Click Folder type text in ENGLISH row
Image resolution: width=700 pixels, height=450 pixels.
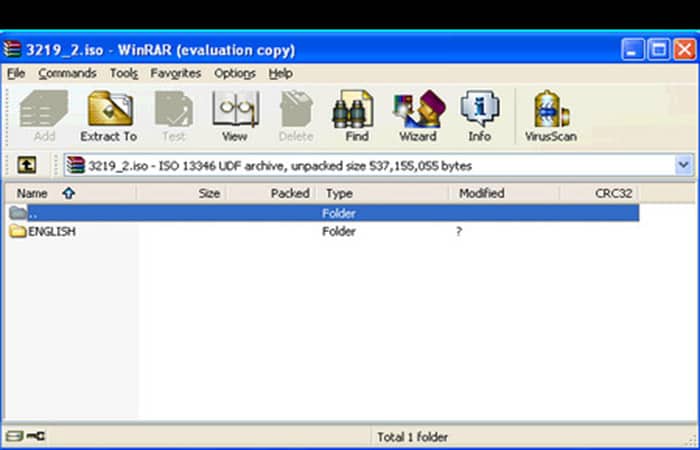339,231
